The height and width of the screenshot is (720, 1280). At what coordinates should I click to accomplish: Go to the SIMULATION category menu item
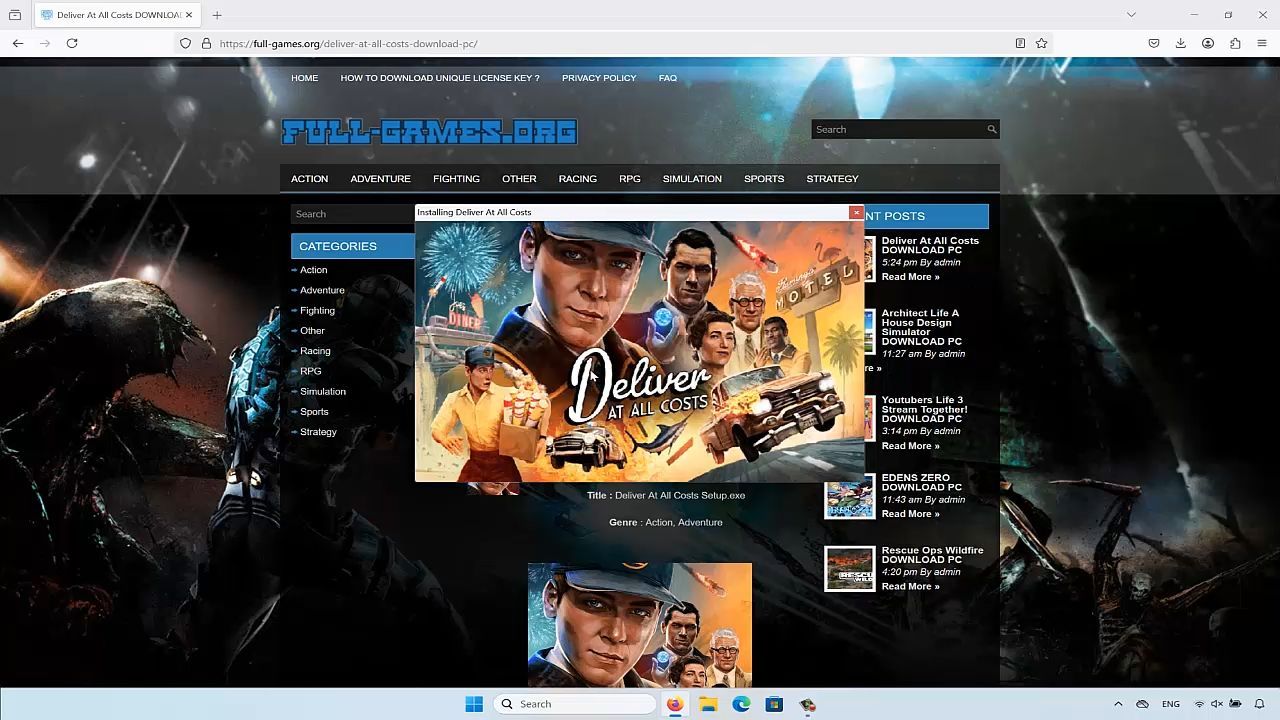(x=691, y=179)
